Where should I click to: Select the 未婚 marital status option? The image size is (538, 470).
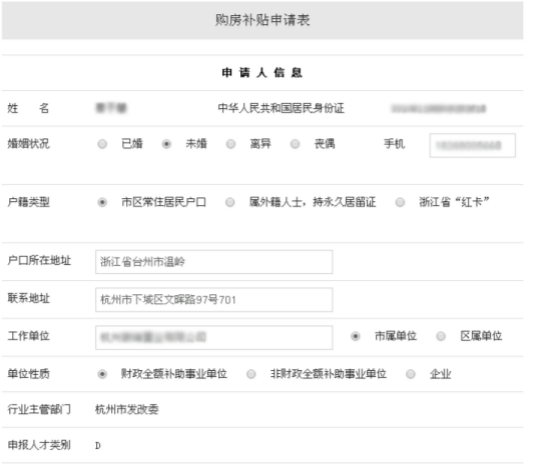(x=166, y=144)
